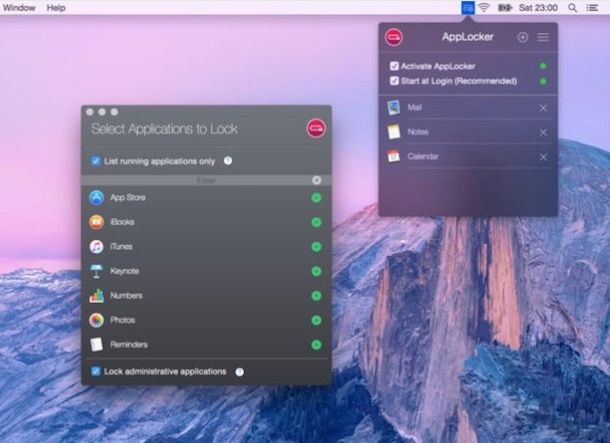This screenshot has height=443, width=610.
Task: Open the Window menu
Action: pos(19,8)
